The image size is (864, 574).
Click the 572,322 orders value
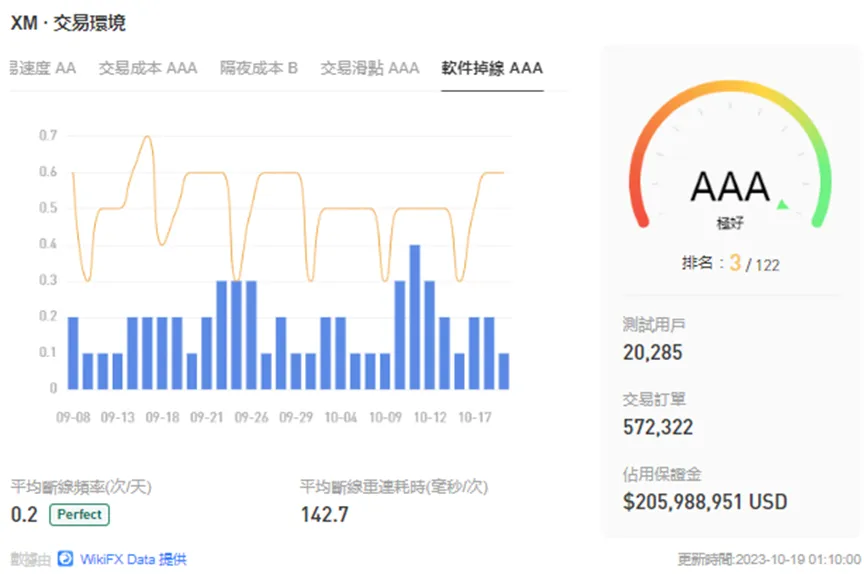point(658,427)
